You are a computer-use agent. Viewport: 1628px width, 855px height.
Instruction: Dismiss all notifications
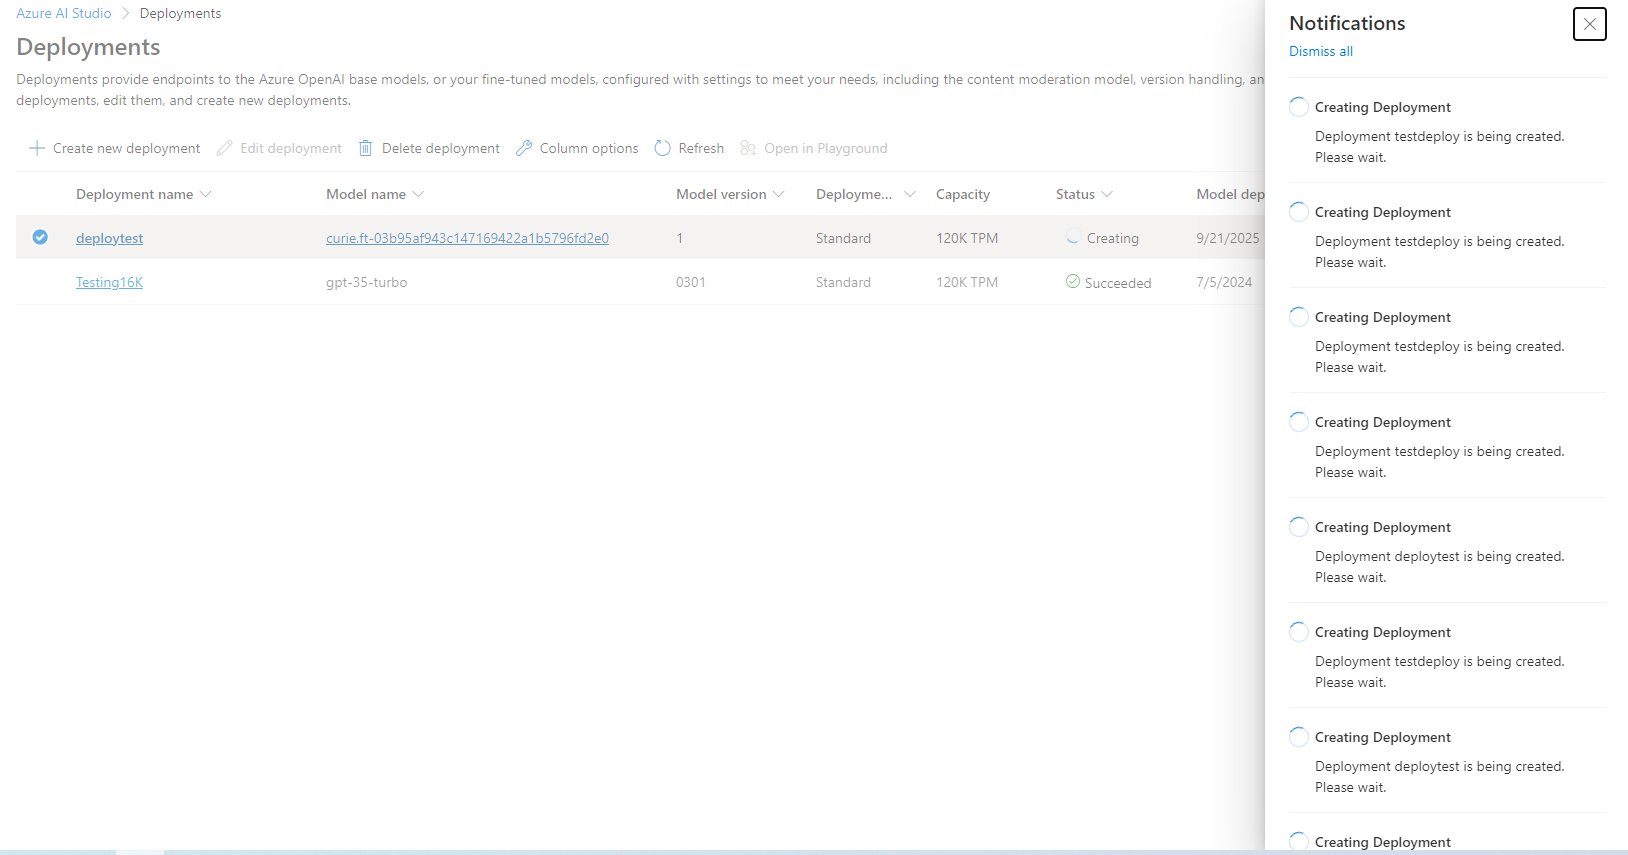point(1321,51)
